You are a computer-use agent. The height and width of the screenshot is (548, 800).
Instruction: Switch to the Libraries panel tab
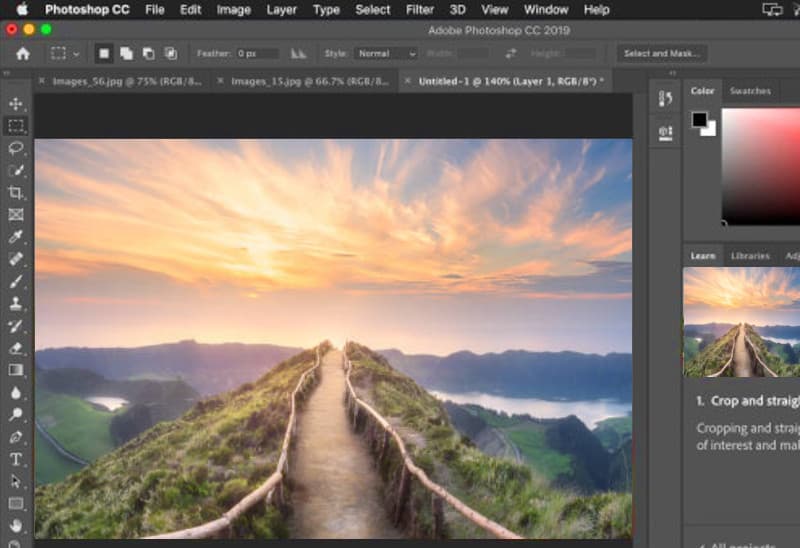click(x=750, y=256)
